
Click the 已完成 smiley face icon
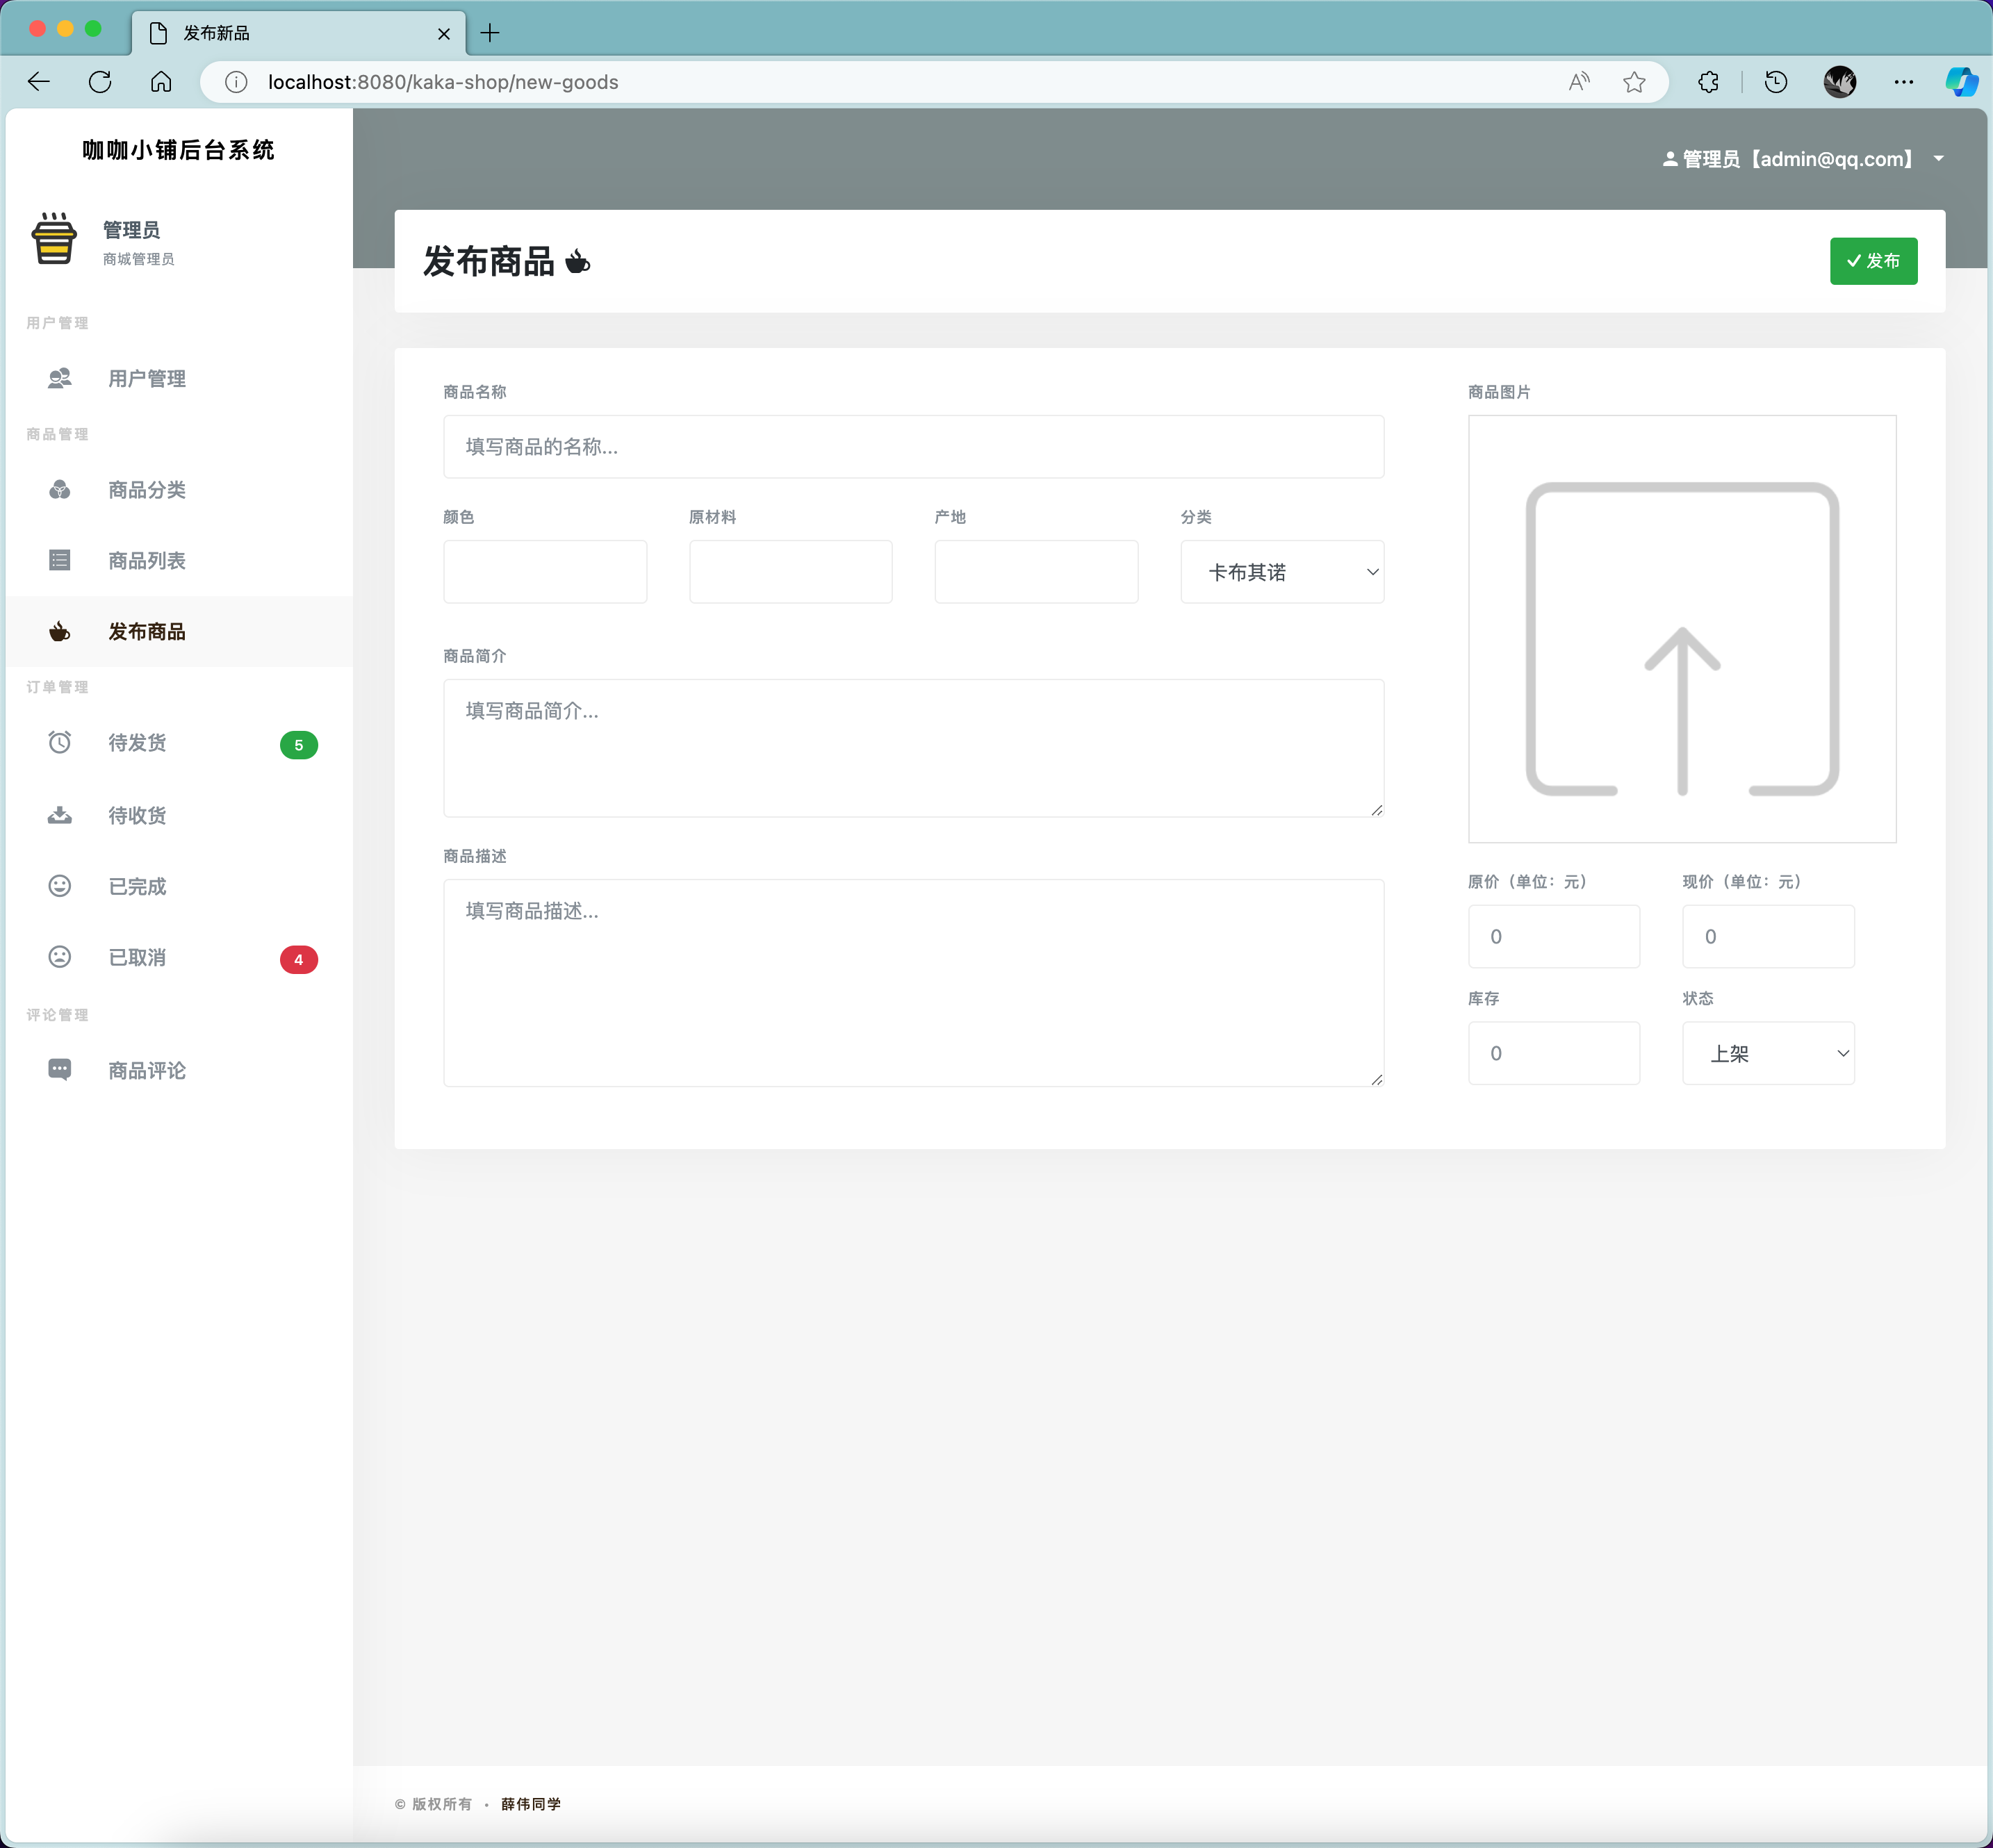[x=60, y=886]
